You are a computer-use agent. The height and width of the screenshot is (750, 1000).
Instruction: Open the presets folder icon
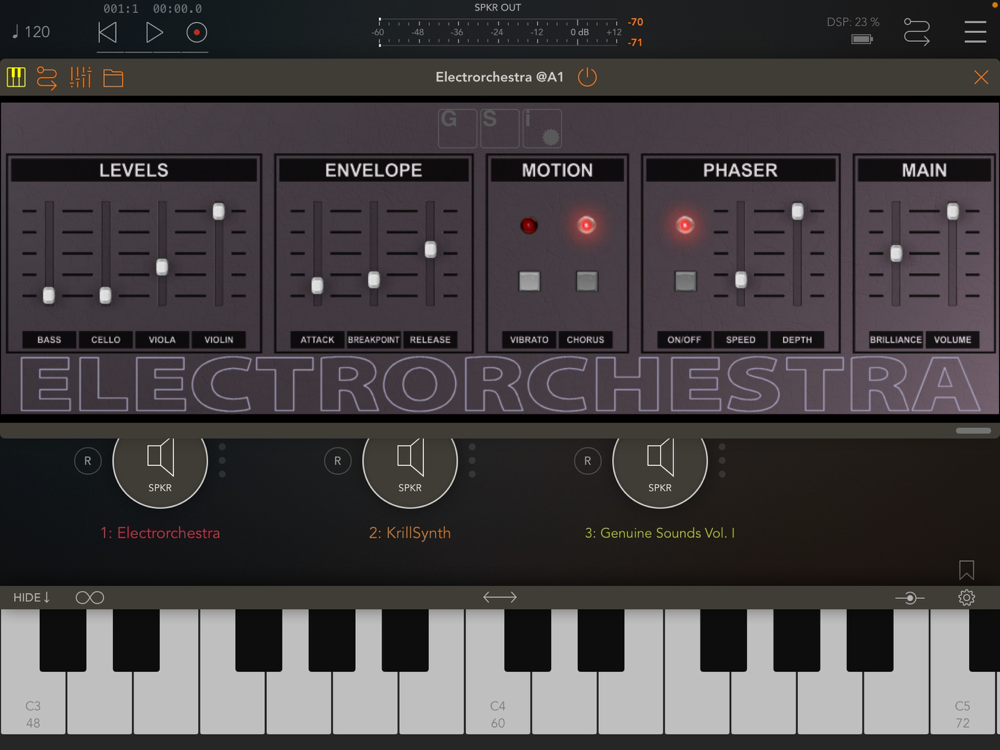click(x=114, y=78)
